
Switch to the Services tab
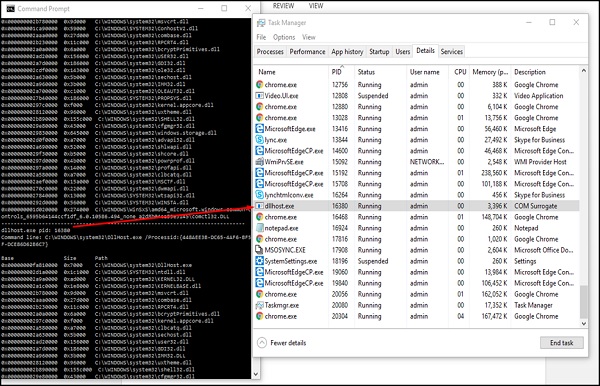[452, 52]
